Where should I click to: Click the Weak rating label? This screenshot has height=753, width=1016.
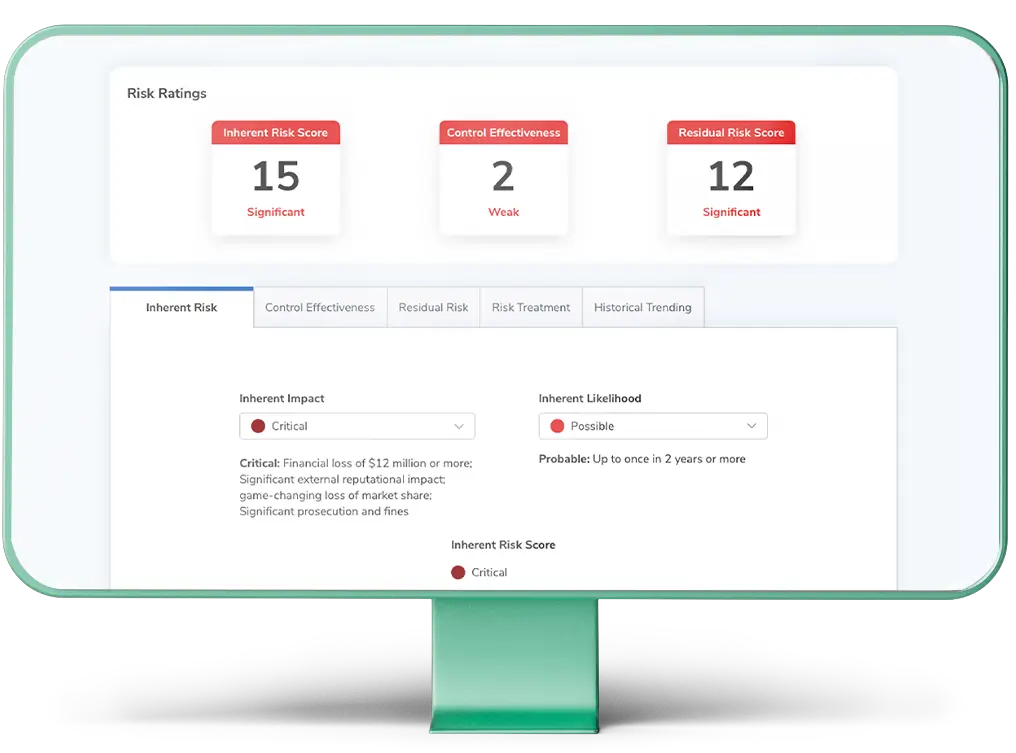point(503,212)
